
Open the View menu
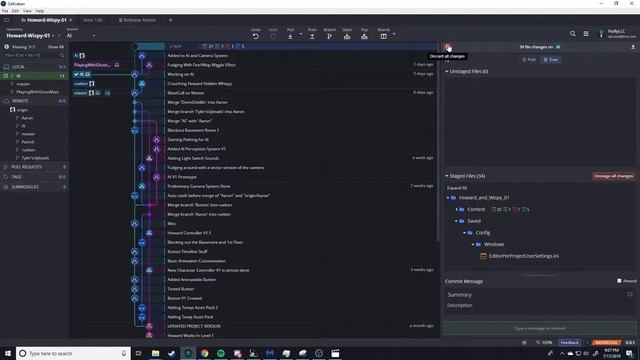click(27, 11)
